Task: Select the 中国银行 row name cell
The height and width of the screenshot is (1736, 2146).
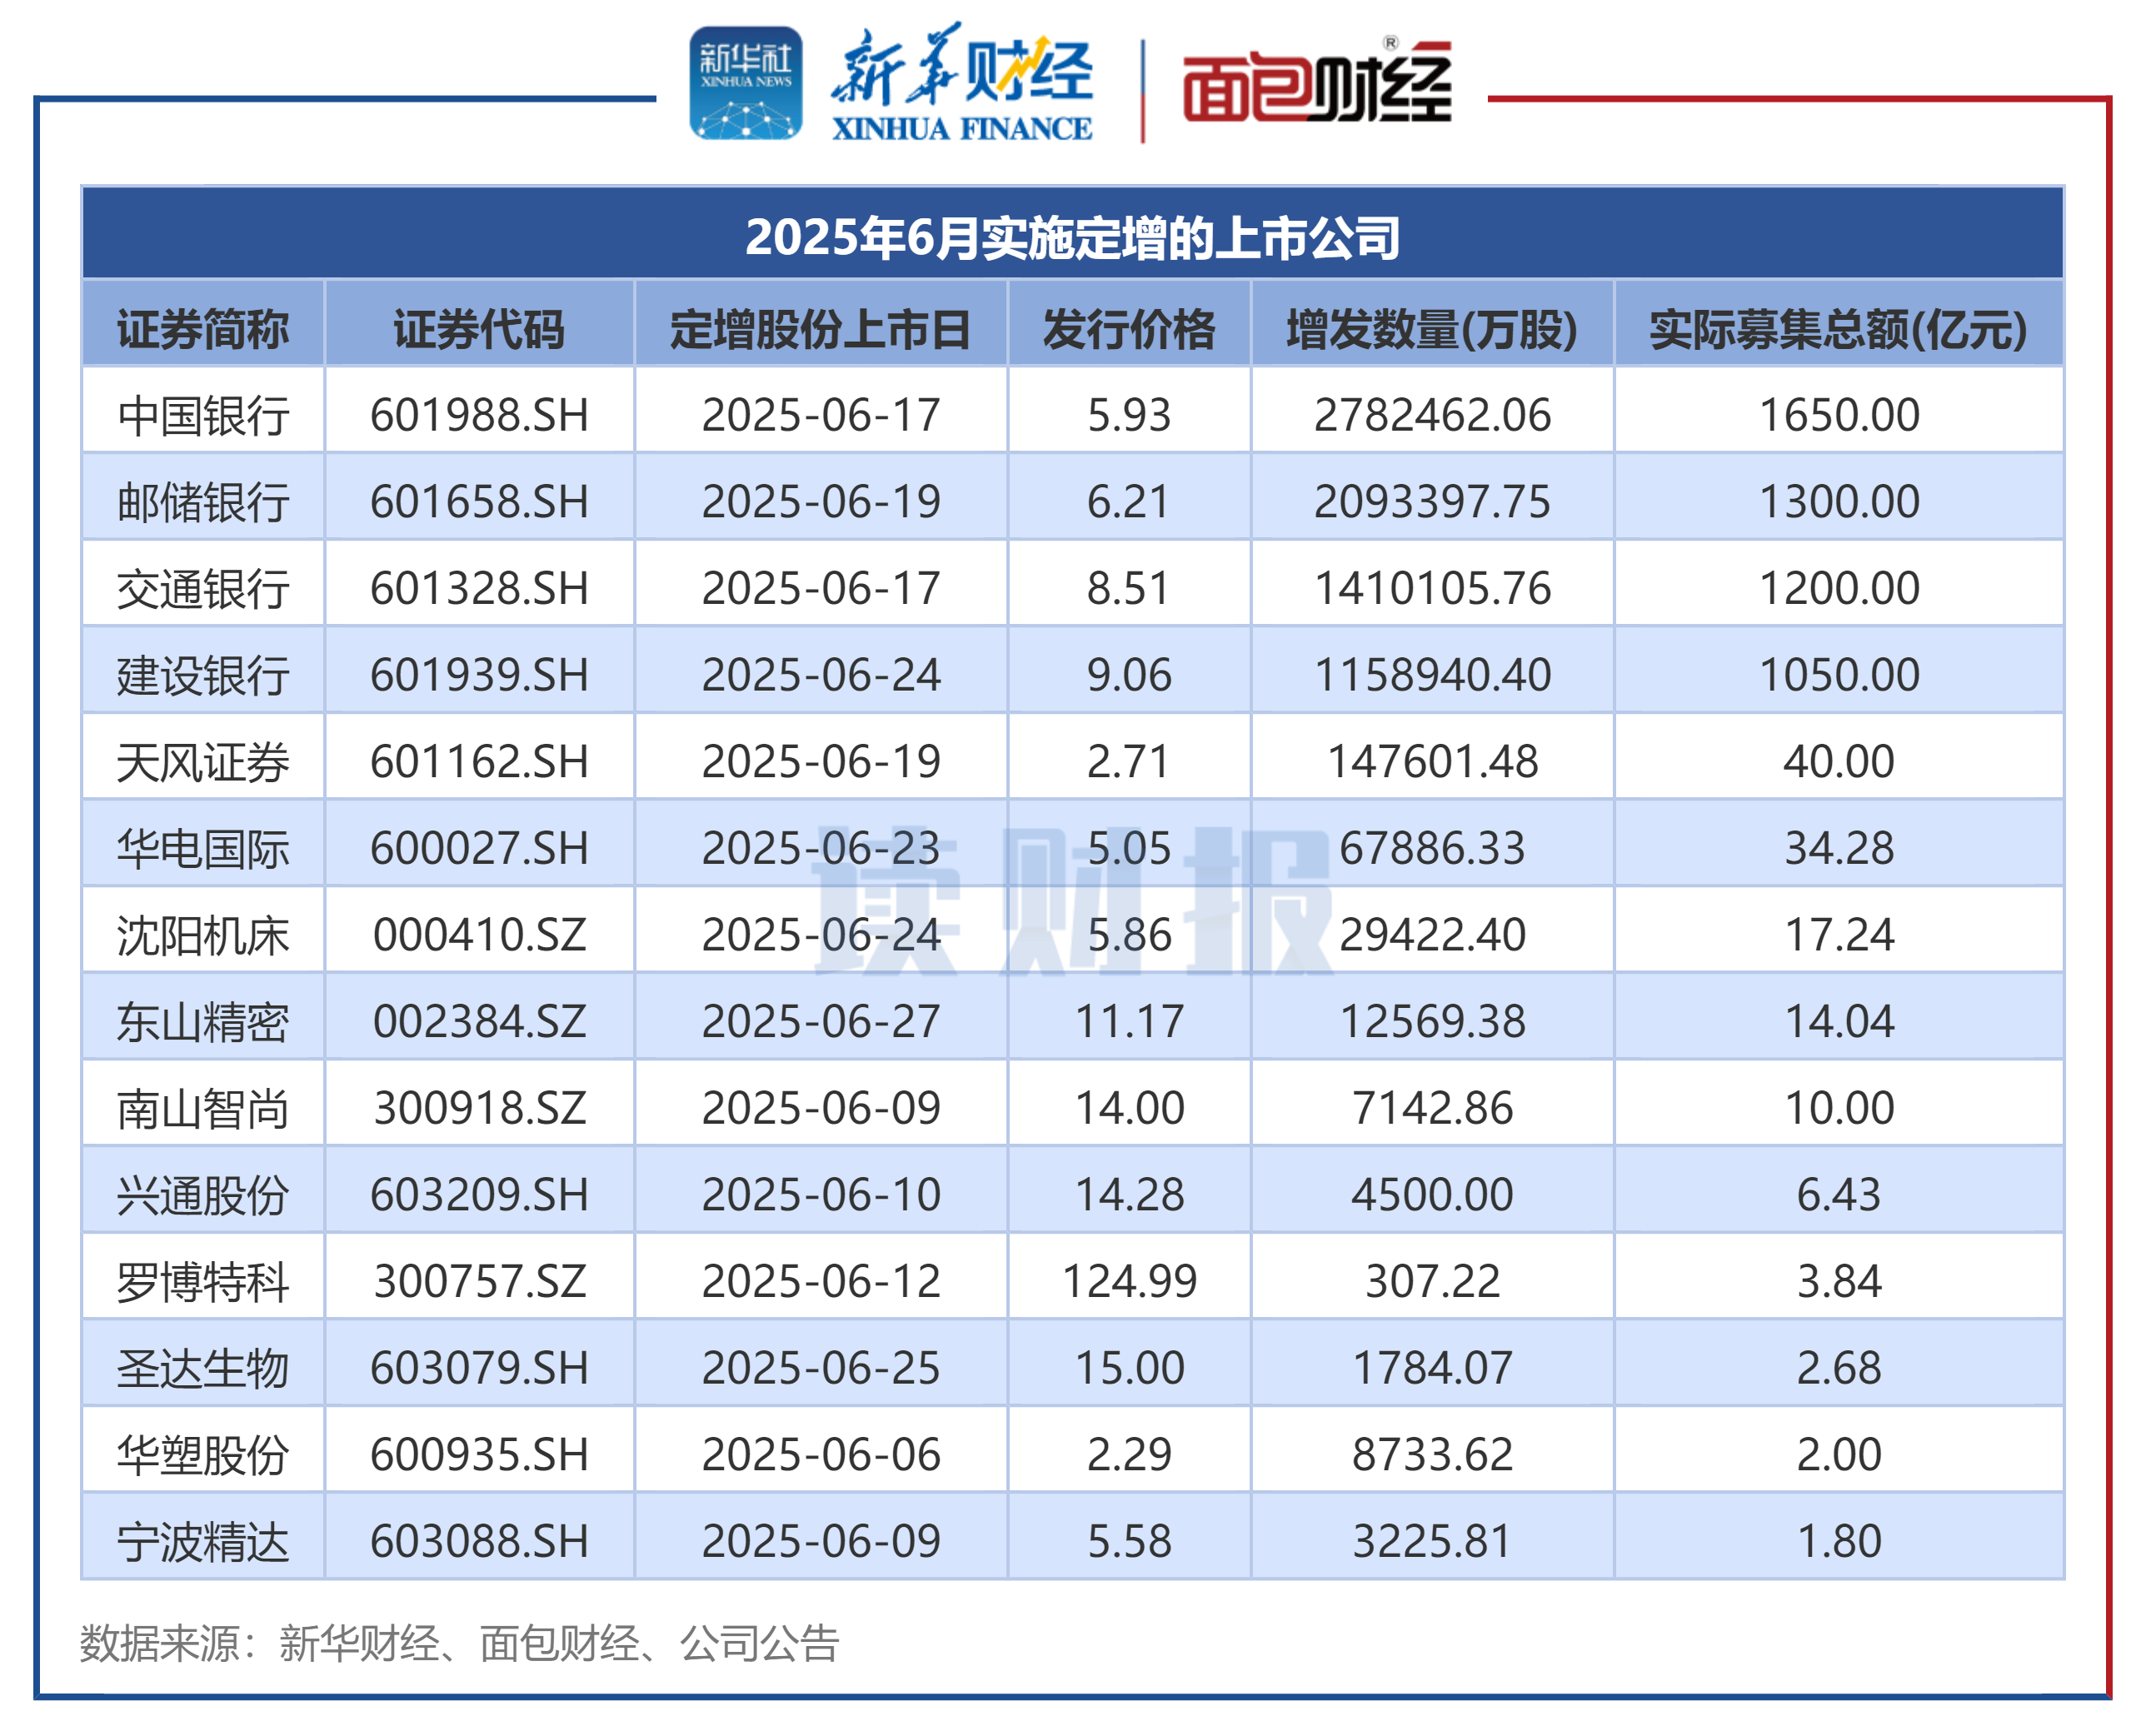Action: tap(203, 415)
